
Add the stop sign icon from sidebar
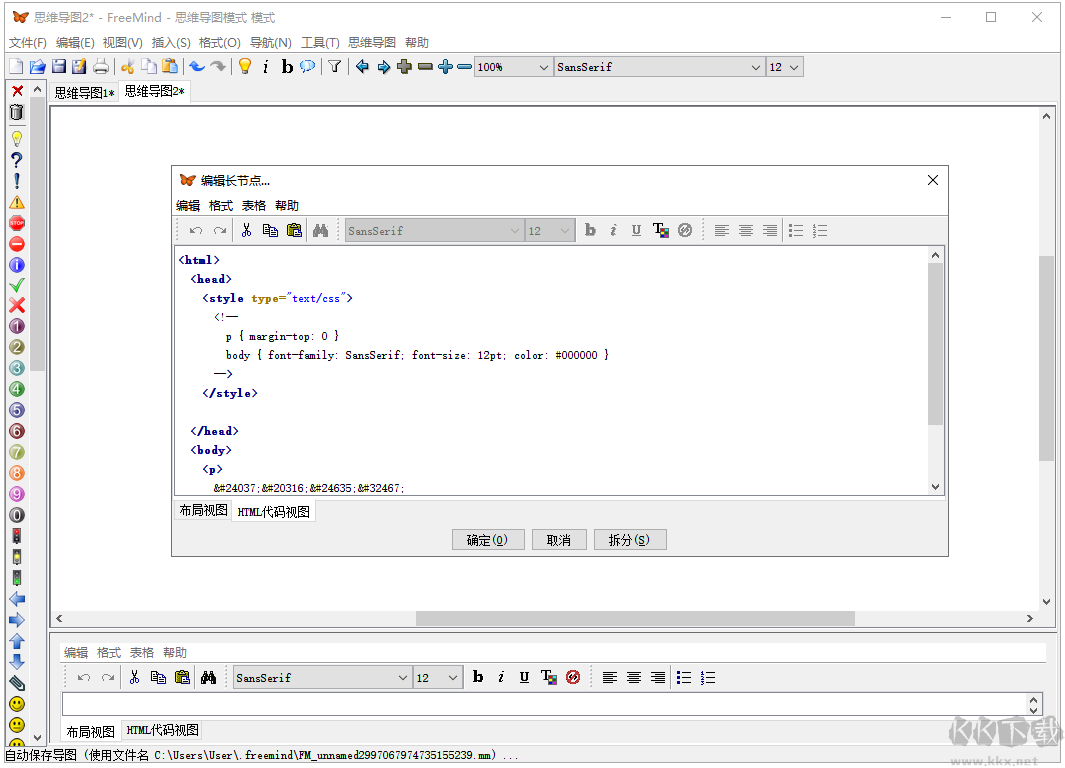[x=17, y=223]
